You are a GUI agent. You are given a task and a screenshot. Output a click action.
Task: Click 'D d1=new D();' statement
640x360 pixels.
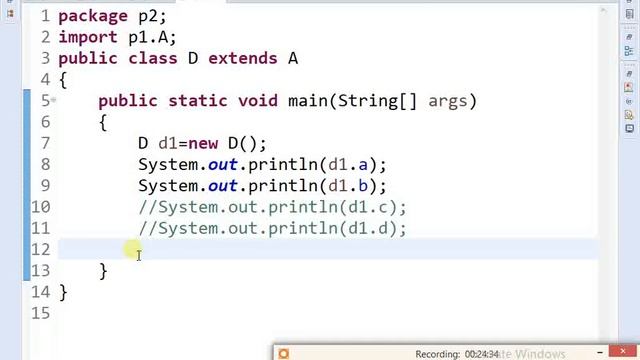[x=202, y=143]
